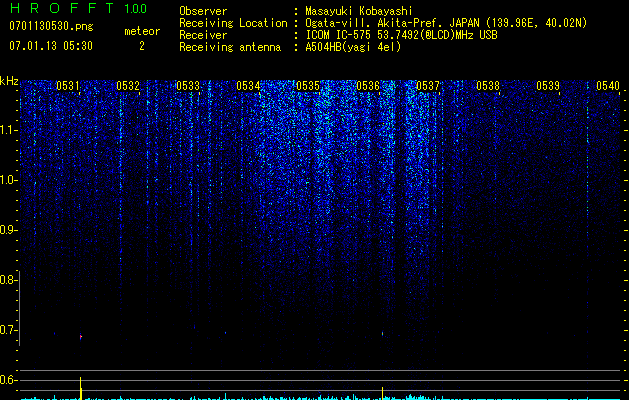The width and height of the screenshot is (629, 400).
Task: Click the 0536 time marker
Action: 368,86
